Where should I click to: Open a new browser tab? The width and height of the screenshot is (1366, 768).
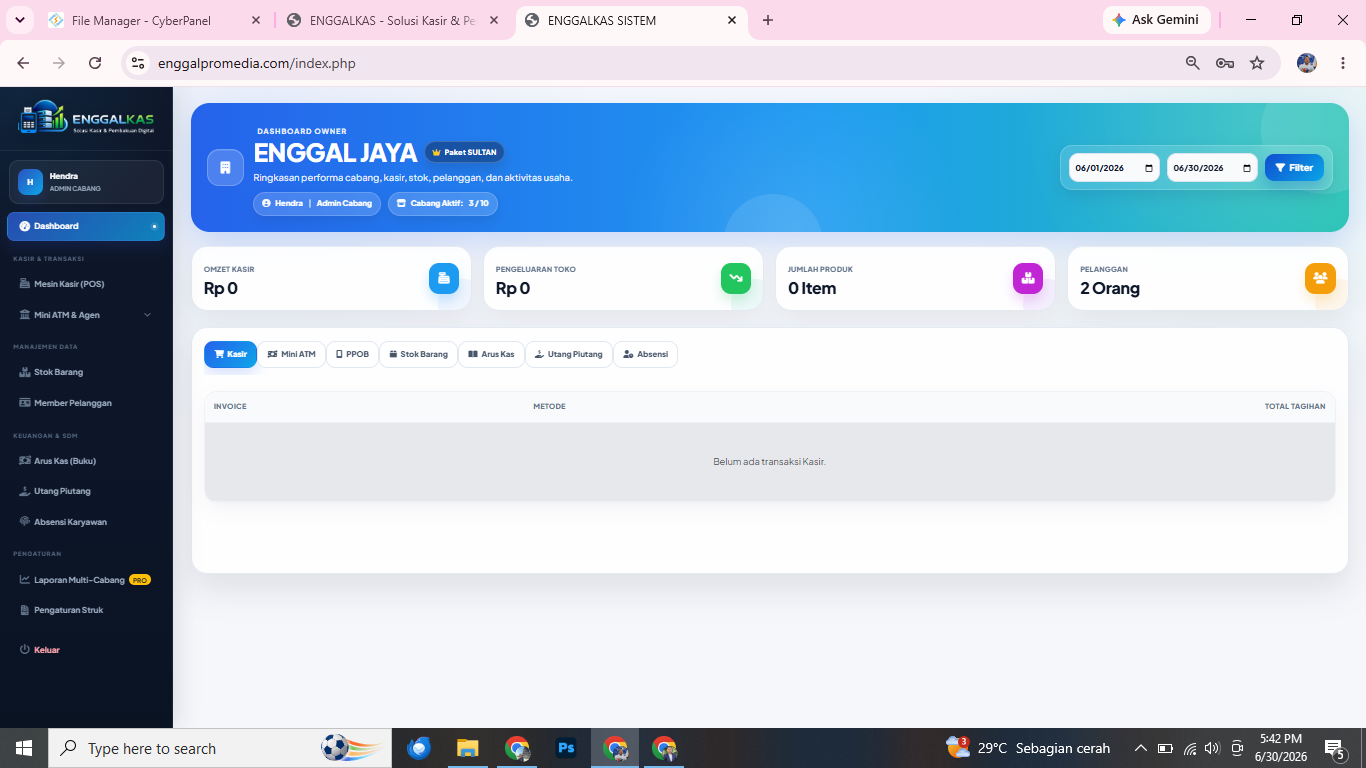point(768,20)
